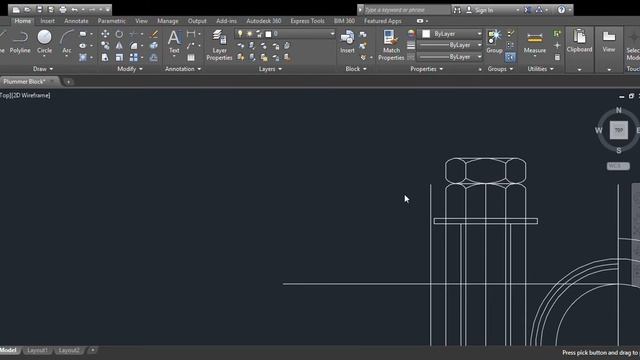640x360 pixels.
Task: Click the Measure utility icon
Action: (535, 42)
